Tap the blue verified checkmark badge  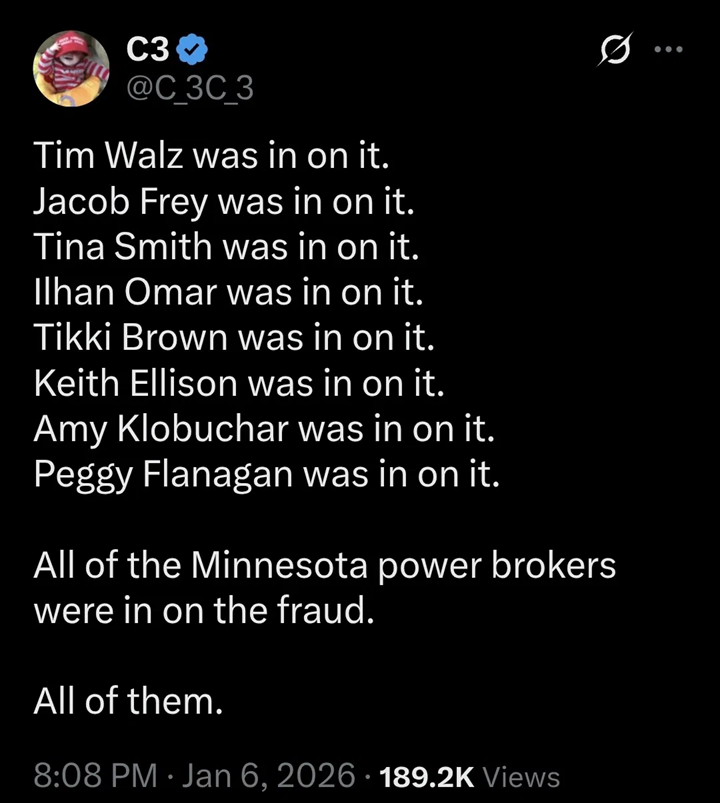coord(194,50)
